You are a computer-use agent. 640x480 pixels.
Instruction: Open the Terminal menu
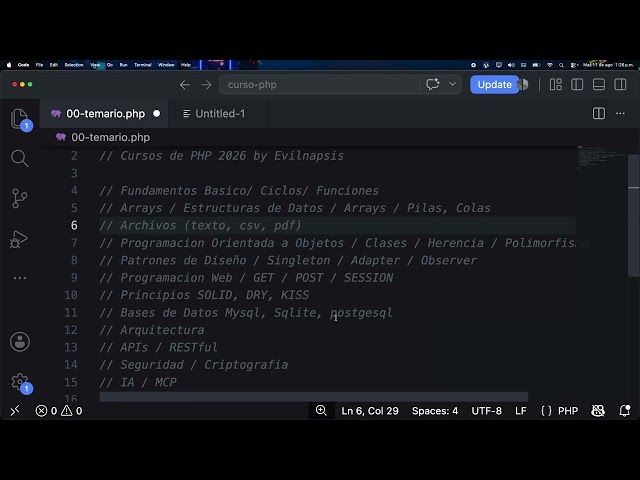point(143,65)
